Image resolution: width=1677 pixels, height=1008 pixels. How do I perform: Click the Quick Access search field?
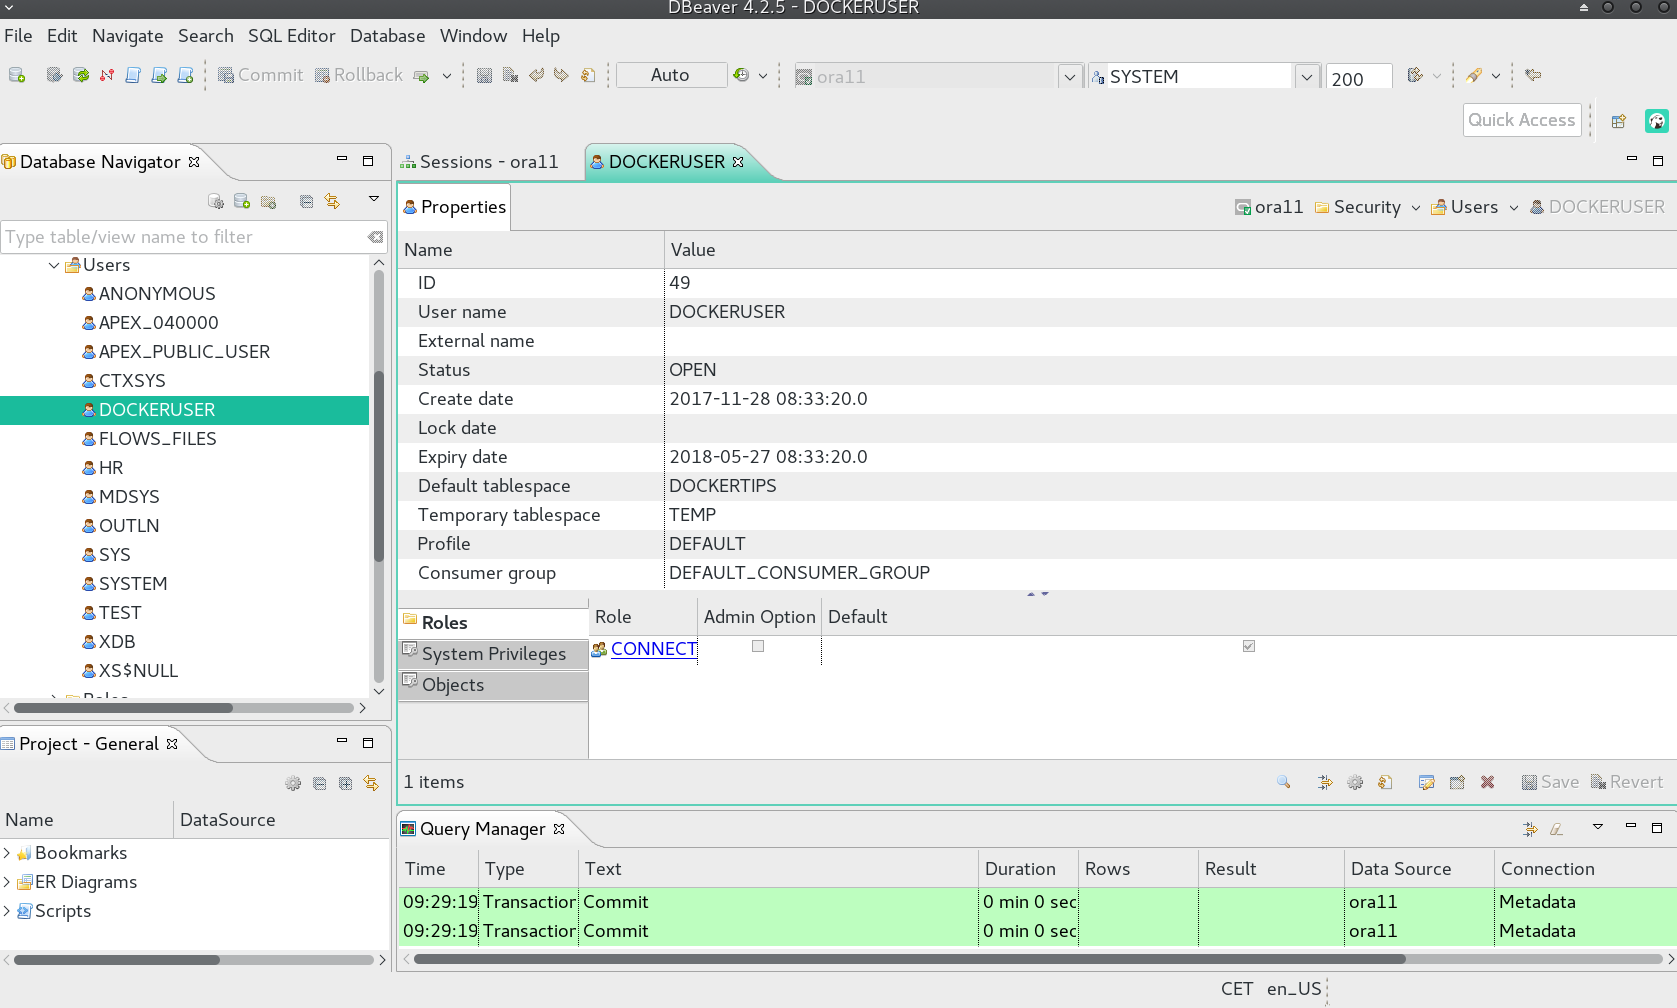coord(1521,120)
